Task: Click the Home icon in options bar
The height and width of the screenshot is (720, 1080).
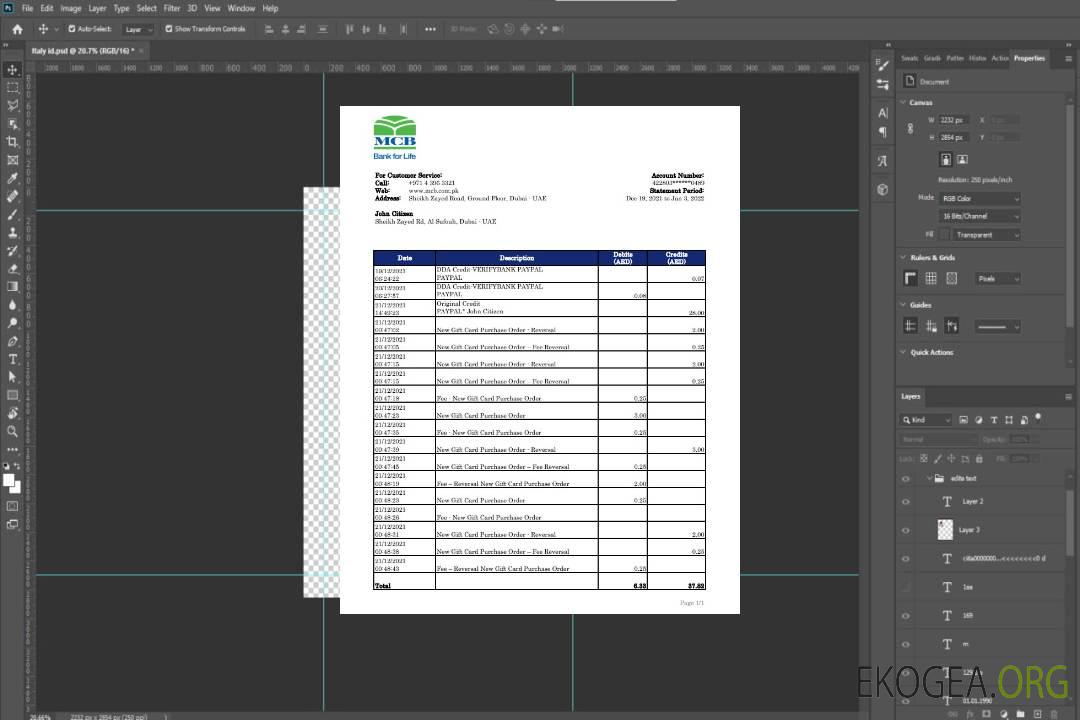Action: coord(17,29)
